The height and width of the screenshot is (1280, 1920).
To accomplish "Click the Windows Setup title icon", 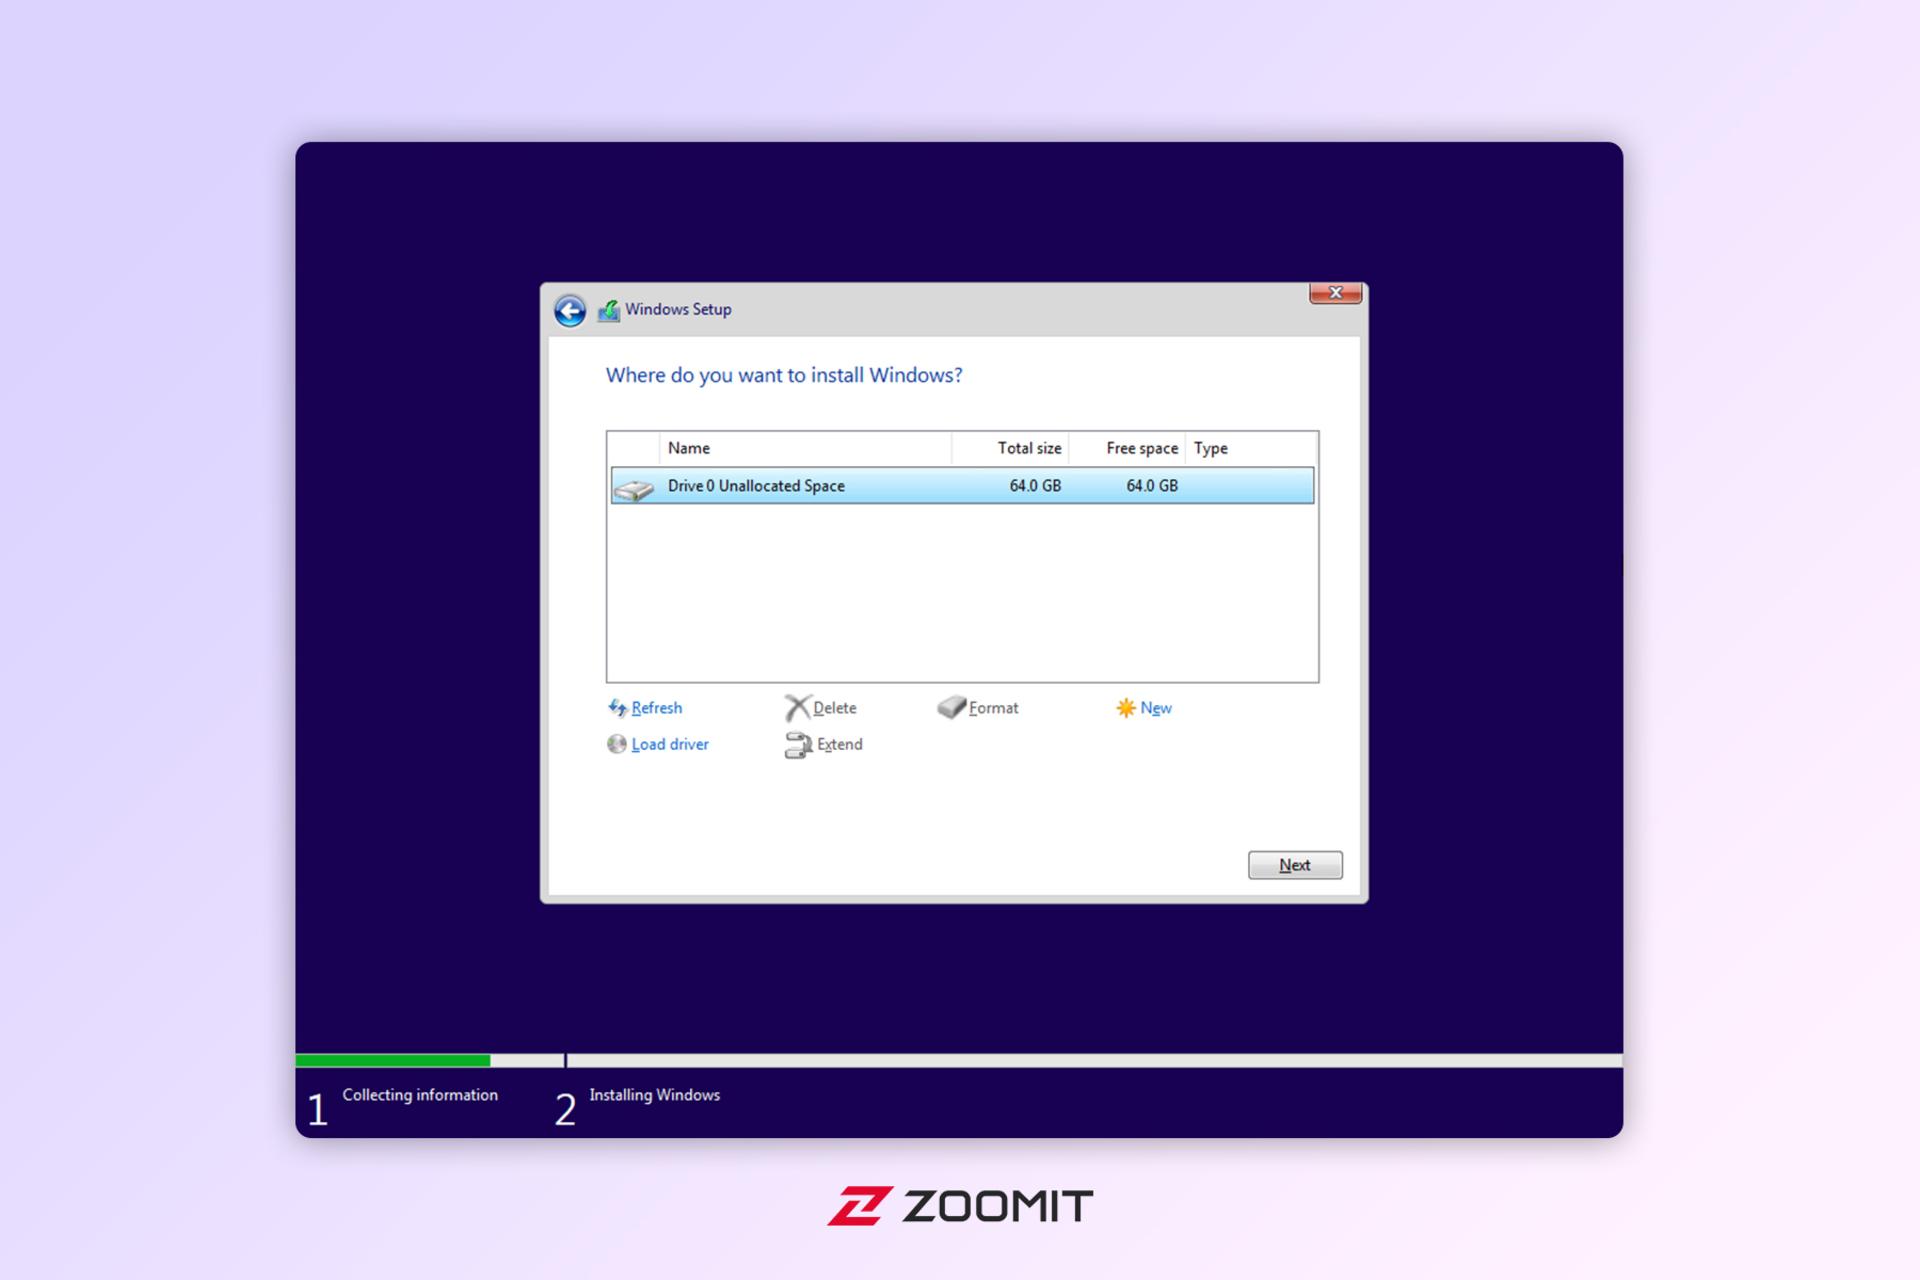I will [608, 310].
